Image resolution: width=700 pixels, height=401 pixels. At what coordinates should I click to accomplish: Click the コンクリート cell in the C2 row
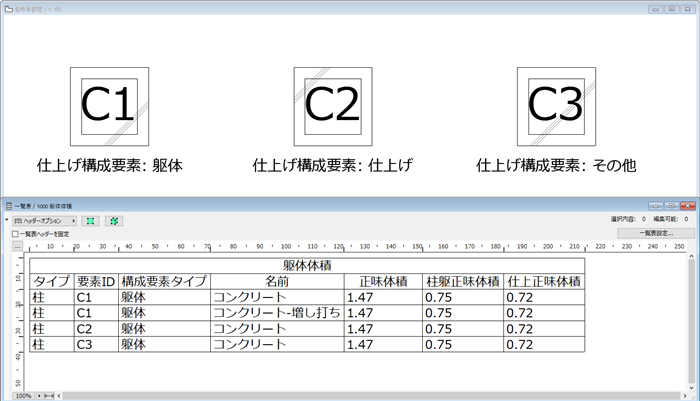[277, 329]
